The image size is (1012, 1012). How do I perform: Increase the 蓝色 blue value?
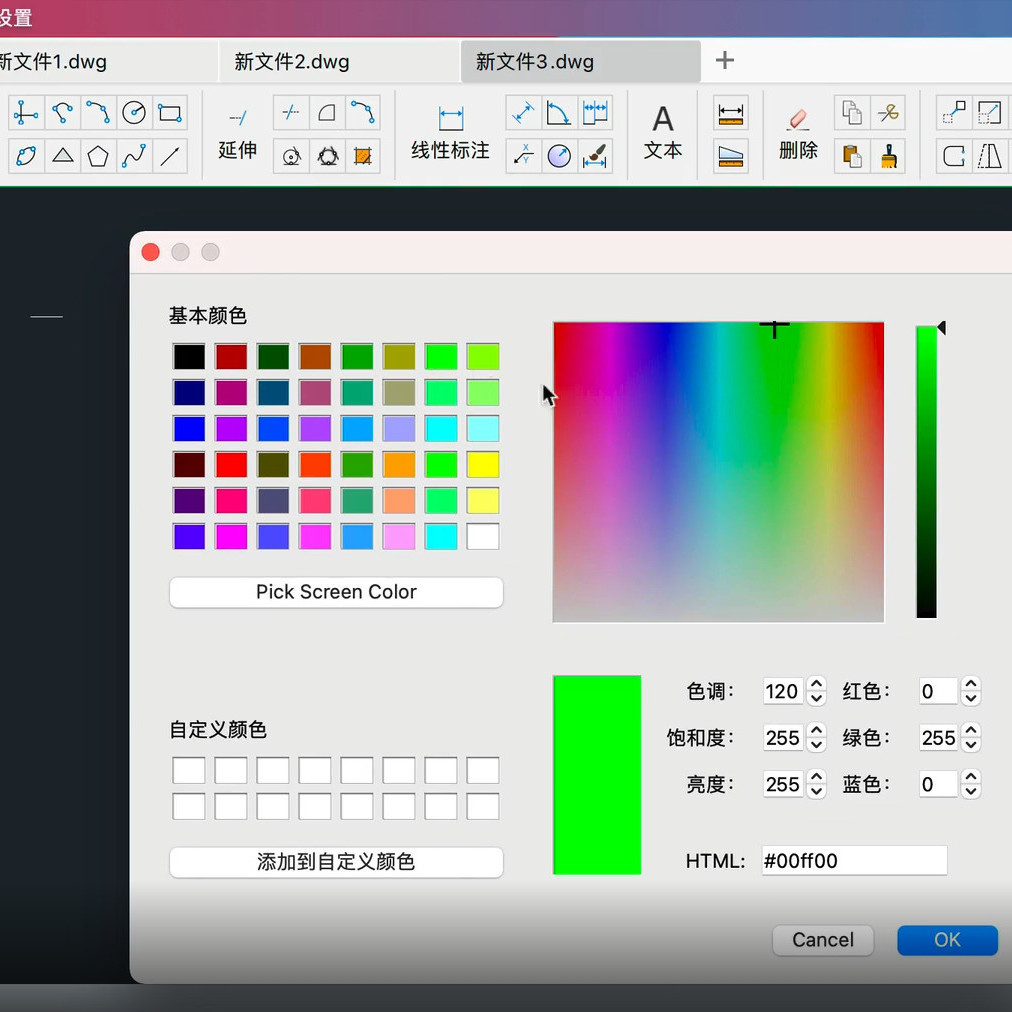click(971, 776)
